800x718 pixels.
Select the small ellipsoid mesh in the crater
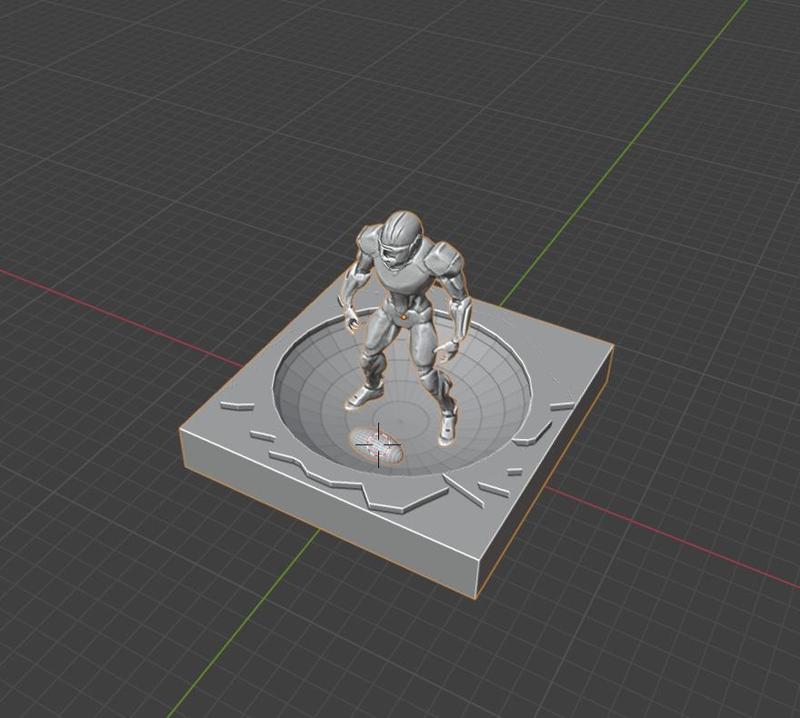[x=376, y=445]
